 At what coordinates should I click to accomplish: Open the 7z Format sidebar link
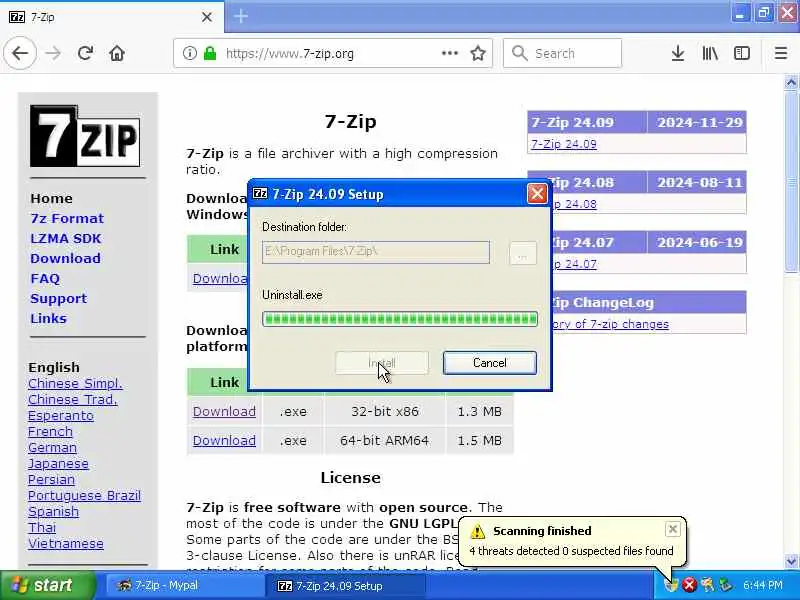(67, 218)
